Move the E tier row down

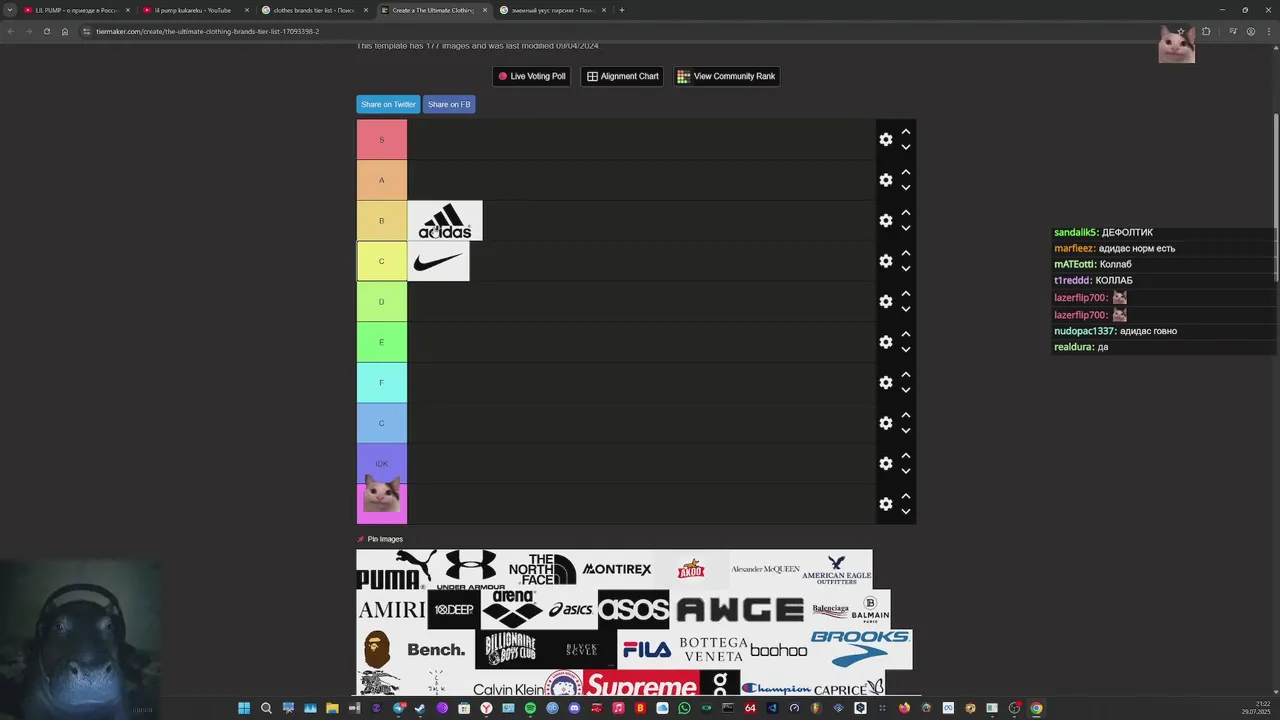click(906, 350)
